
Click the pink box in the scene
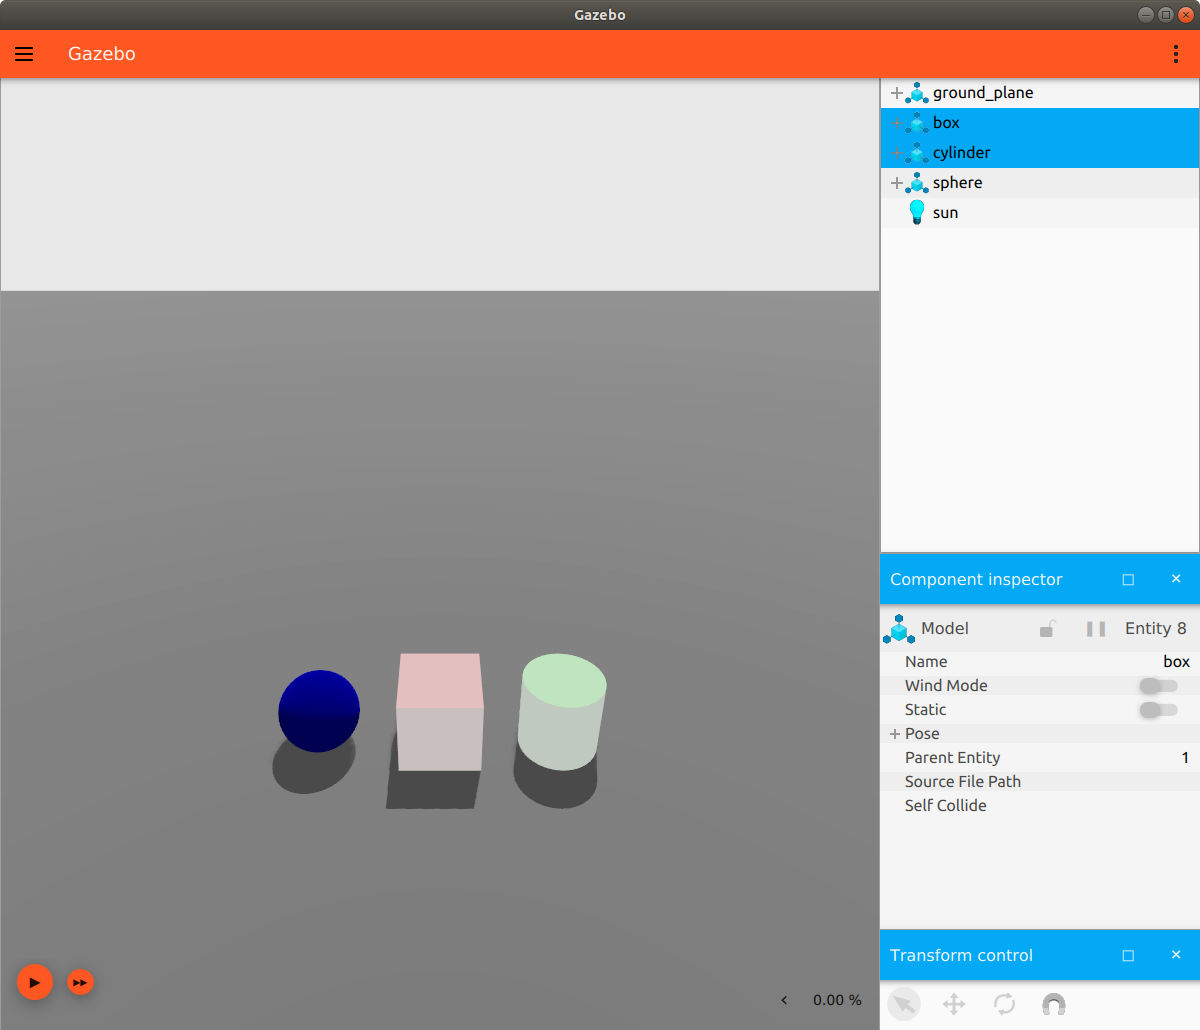pos(440,712)
